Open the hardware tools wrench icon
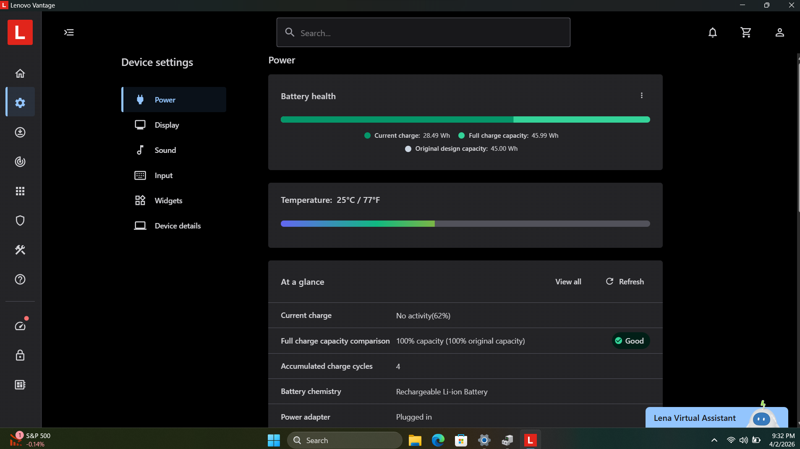The height and width of the screenshot is (449, 800). (x=20, y=250)
